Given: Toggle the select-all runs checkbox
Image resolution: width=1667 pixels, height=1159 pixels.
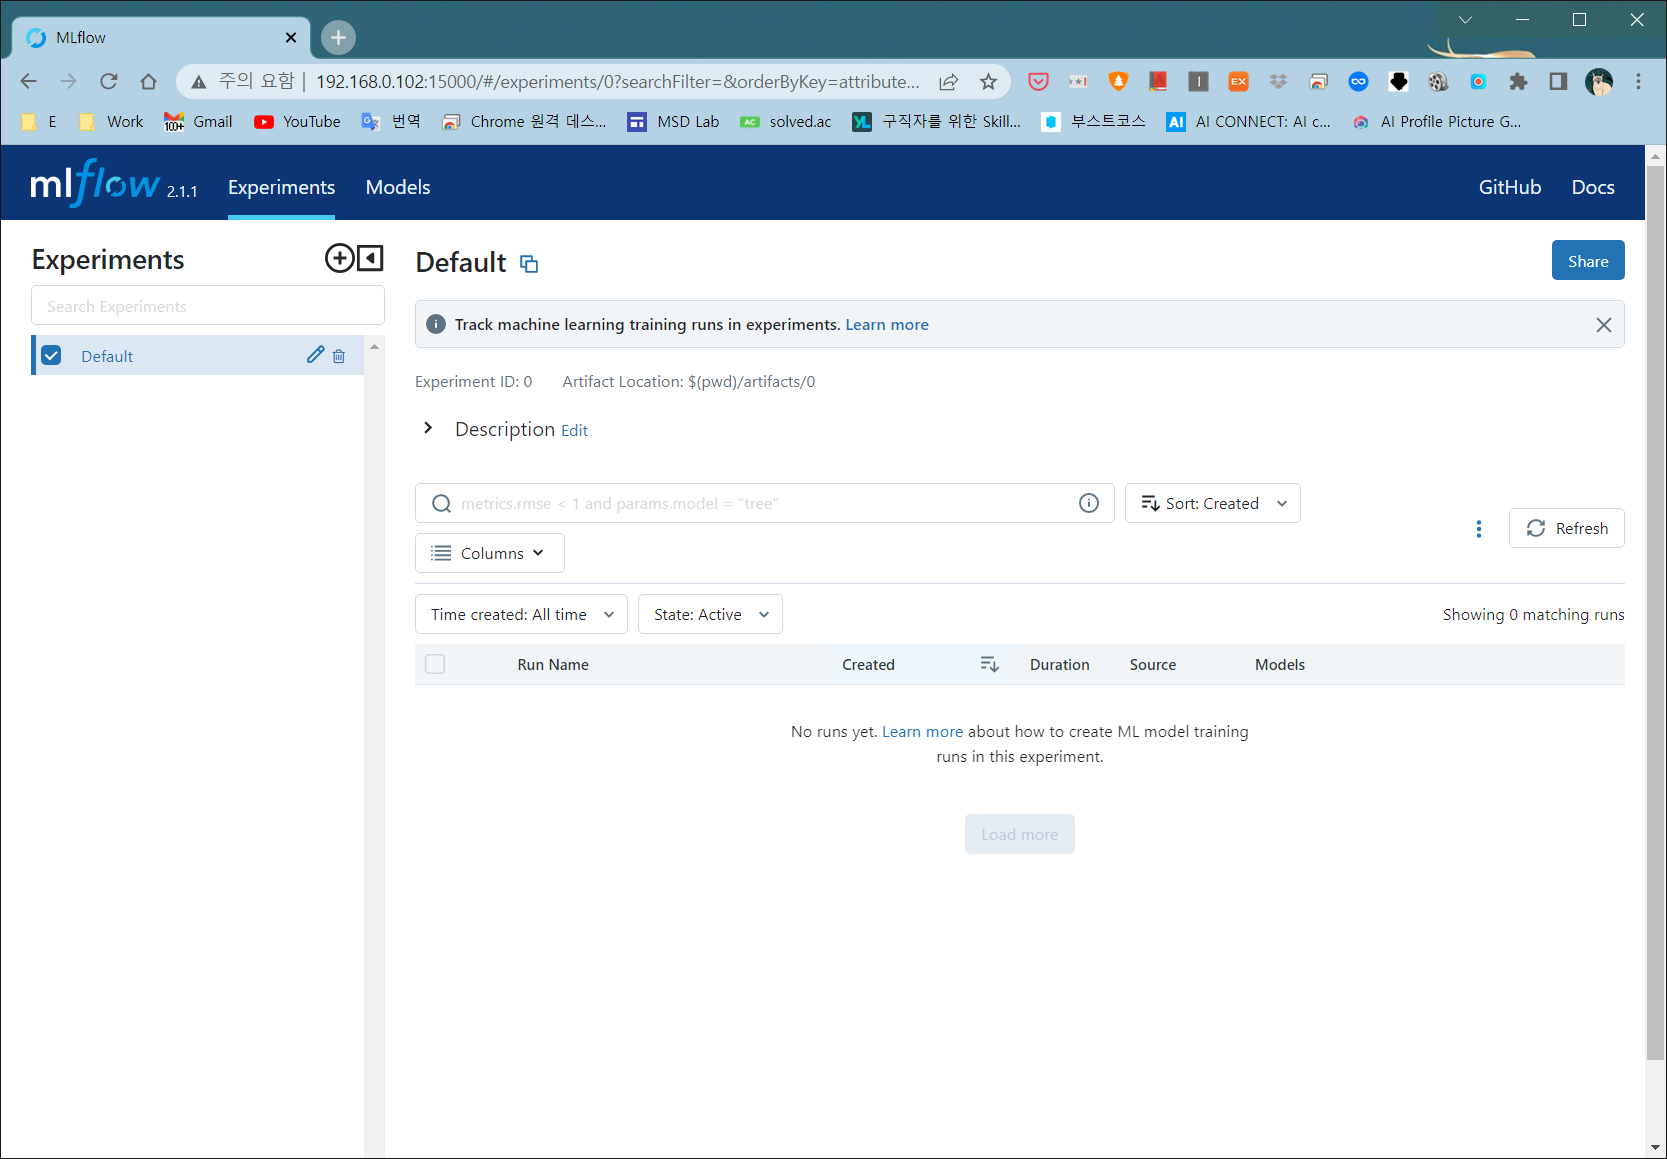Looking at the screenshot, I should pos(435,665).
